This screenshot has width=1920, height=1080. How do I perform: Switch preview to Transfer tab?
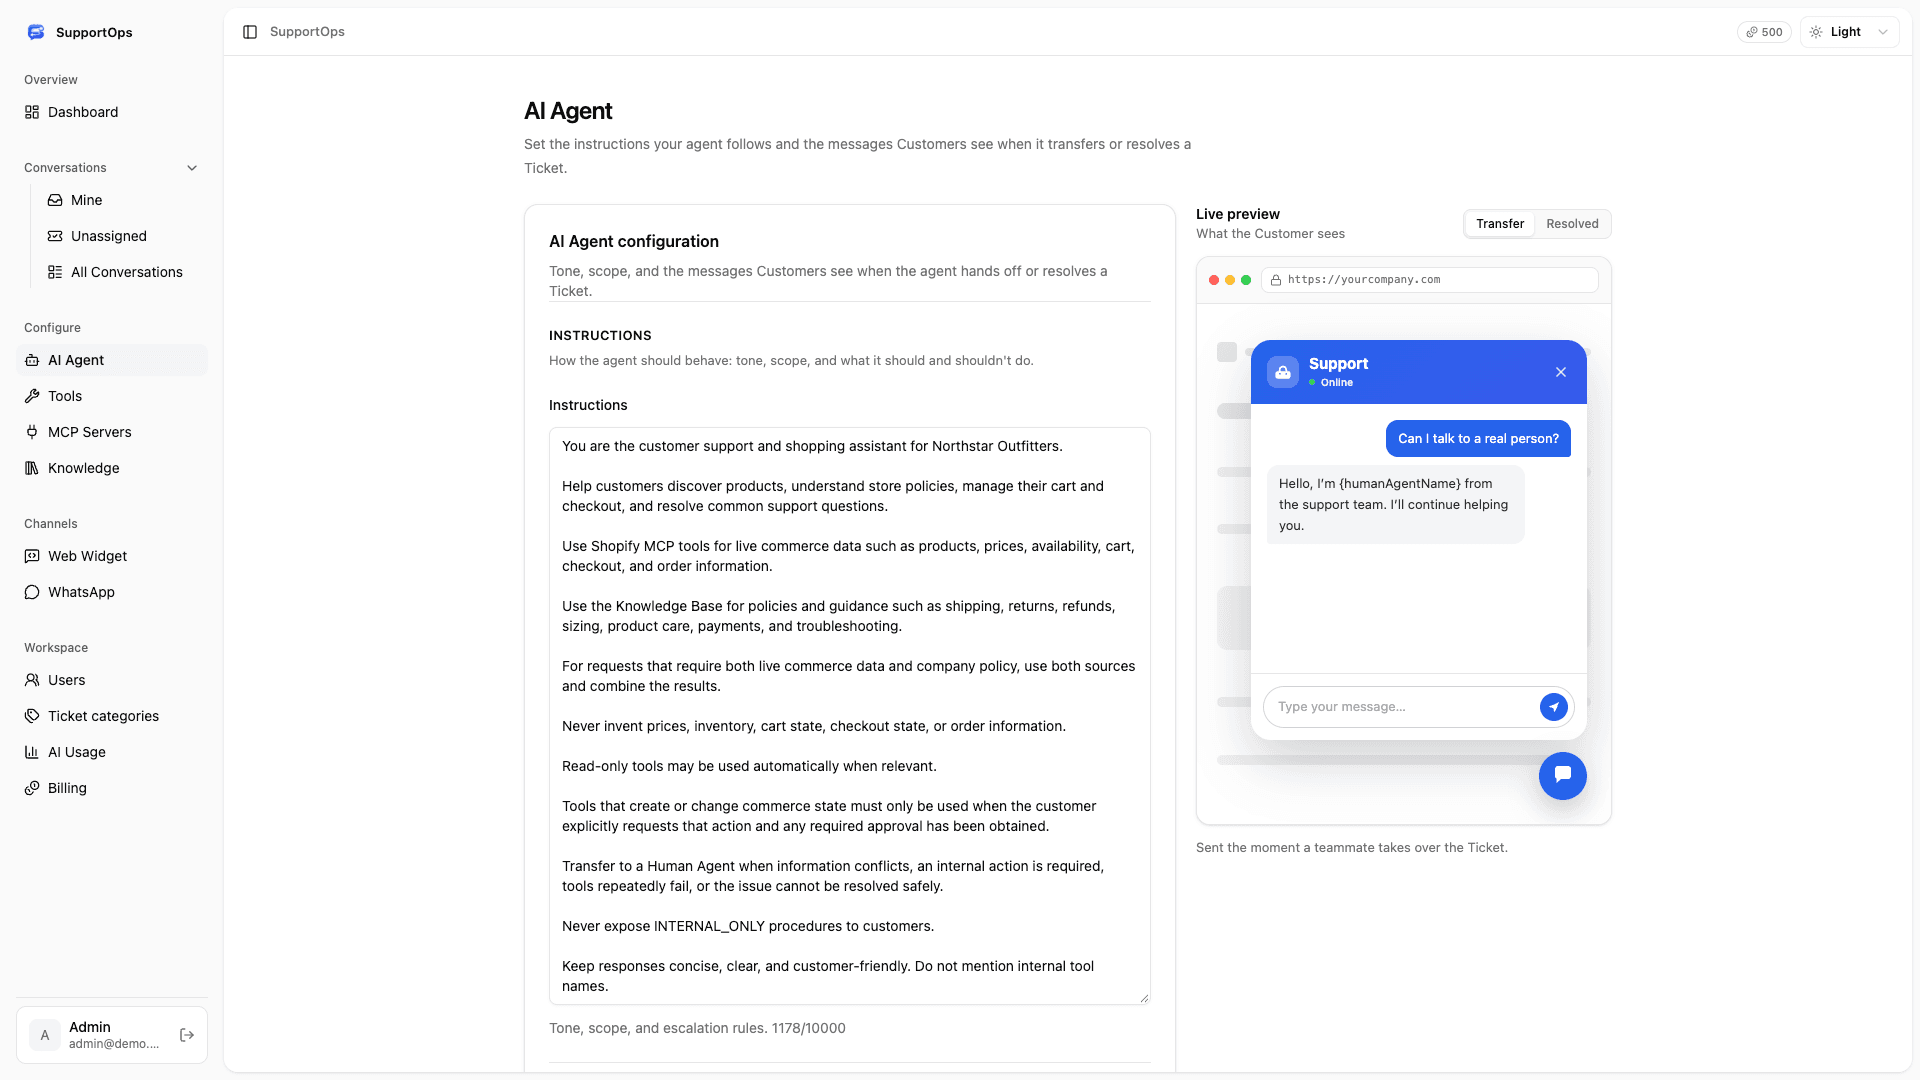(x=1500, y=224)
